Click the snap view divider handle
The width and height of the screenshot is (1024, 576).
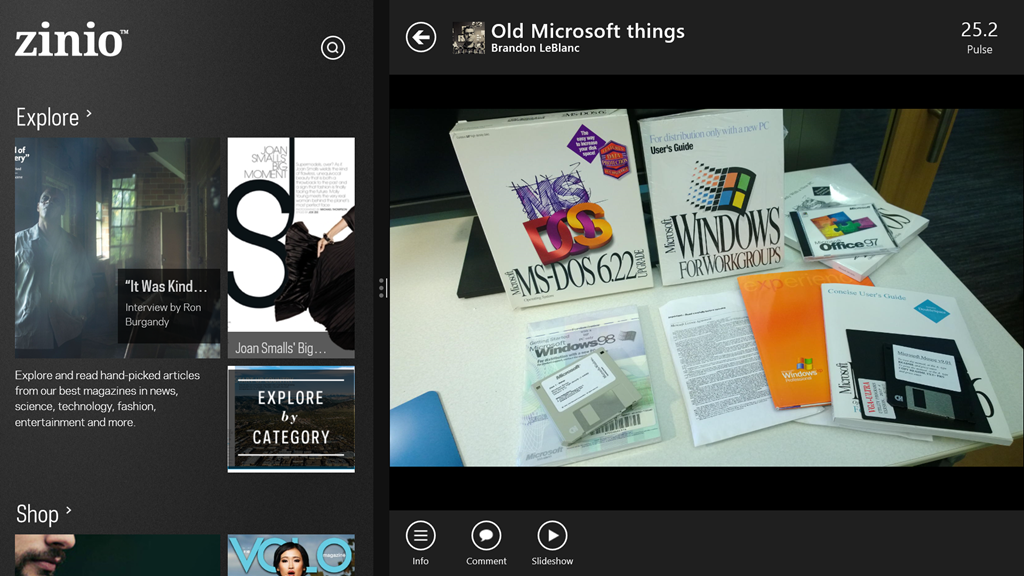[382, 288]
